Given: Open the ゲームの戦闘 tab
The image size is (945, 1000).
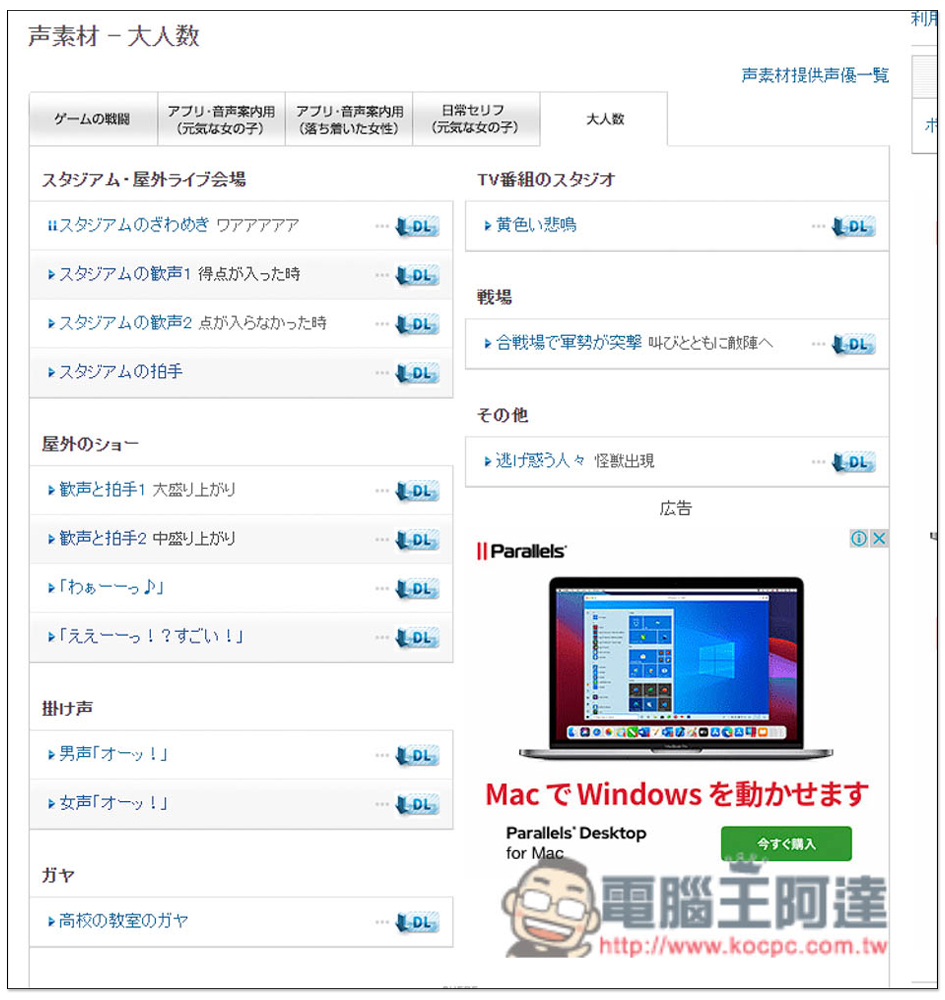Looking at the screenshot, I should pos(93,119).
